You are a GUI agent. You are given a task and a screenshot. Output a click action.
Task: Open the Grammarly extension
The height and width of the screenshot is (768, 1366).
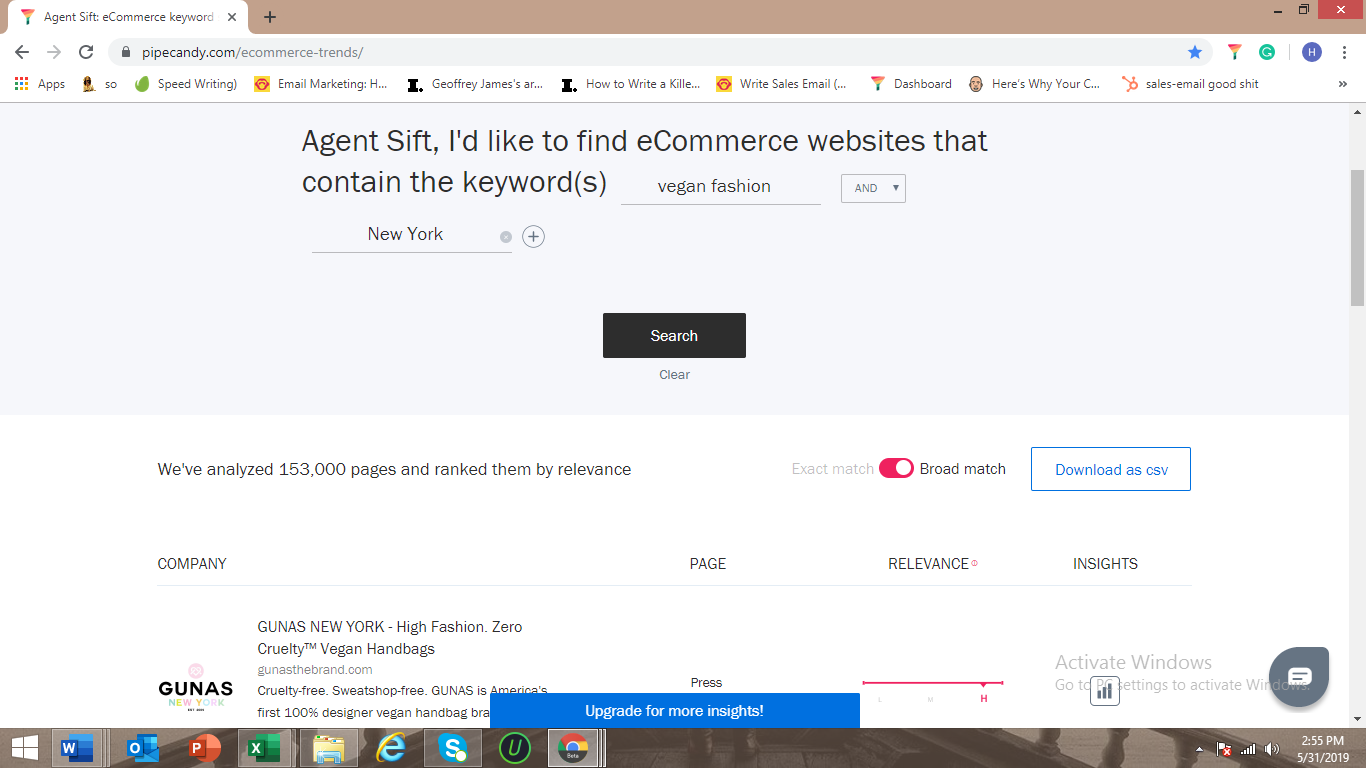pos(1267,52)
